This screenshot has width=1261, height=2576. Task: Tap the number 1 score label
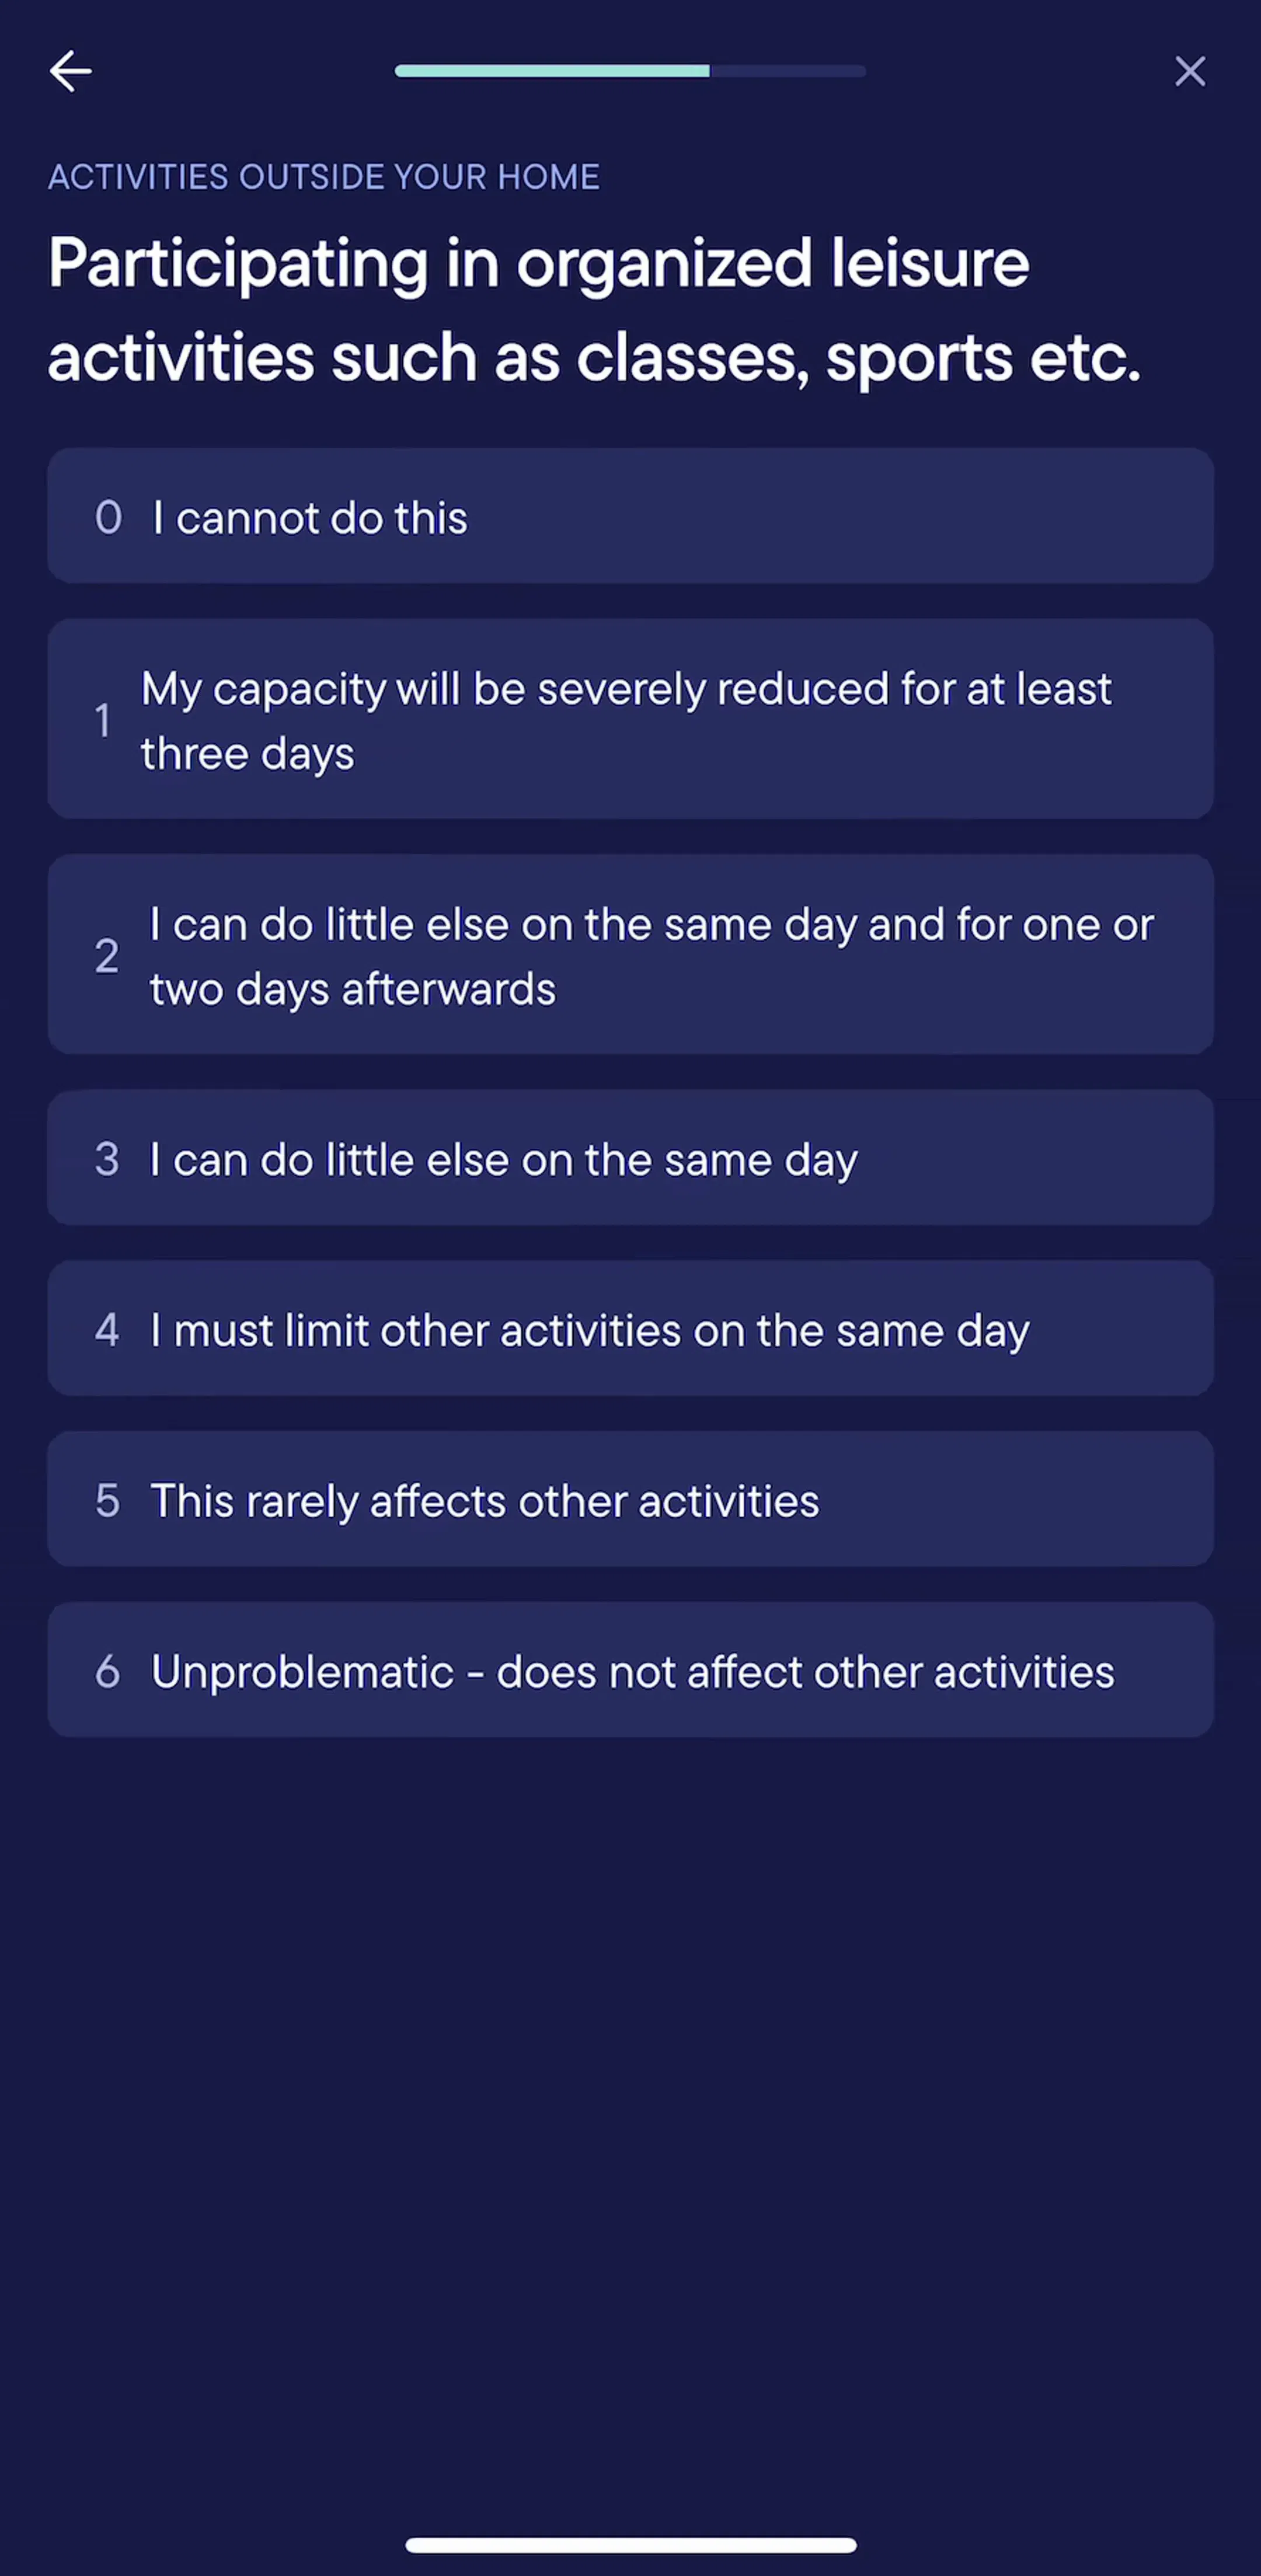(x=102, y=720)
